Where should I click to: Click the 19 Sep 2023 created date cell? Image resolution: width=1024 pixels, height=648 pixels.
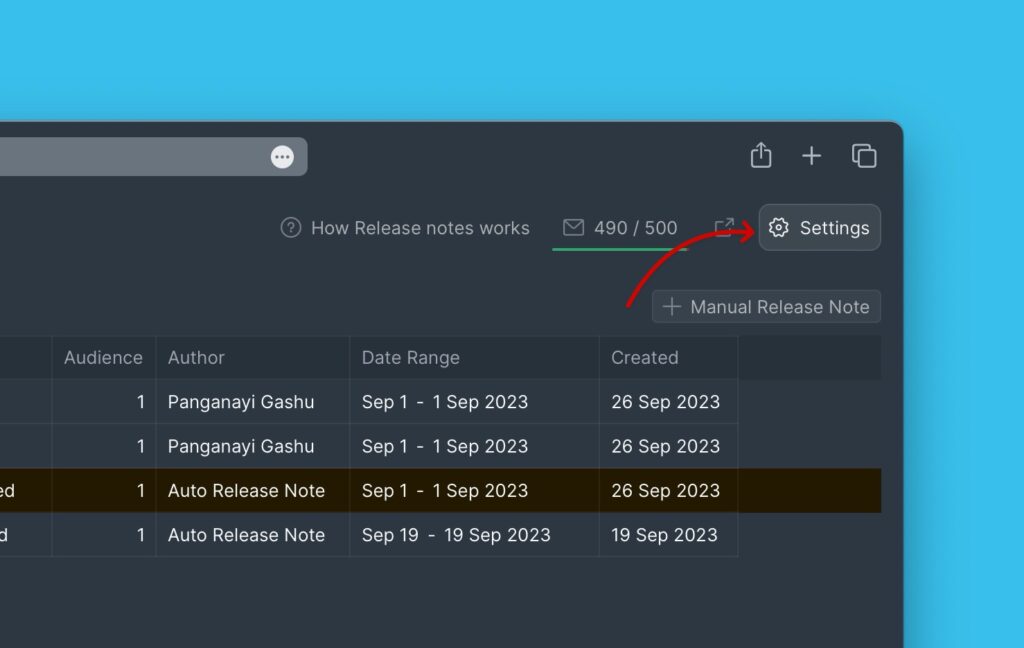[665, 535]
